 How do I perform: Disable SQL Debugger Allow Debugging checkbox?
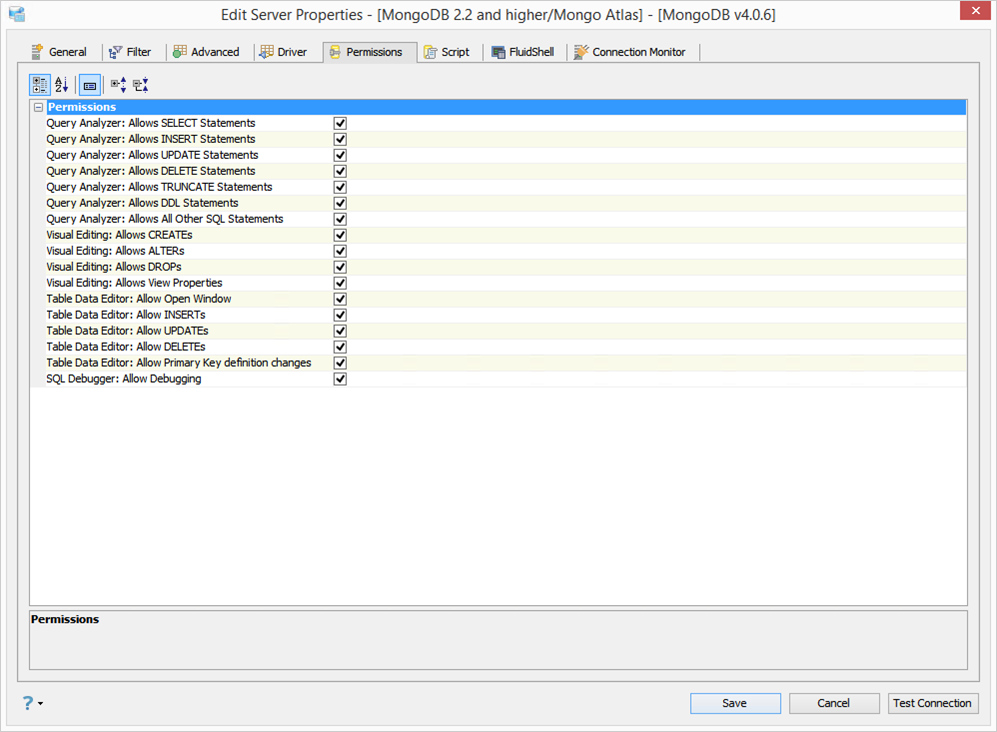click(340, 379)
